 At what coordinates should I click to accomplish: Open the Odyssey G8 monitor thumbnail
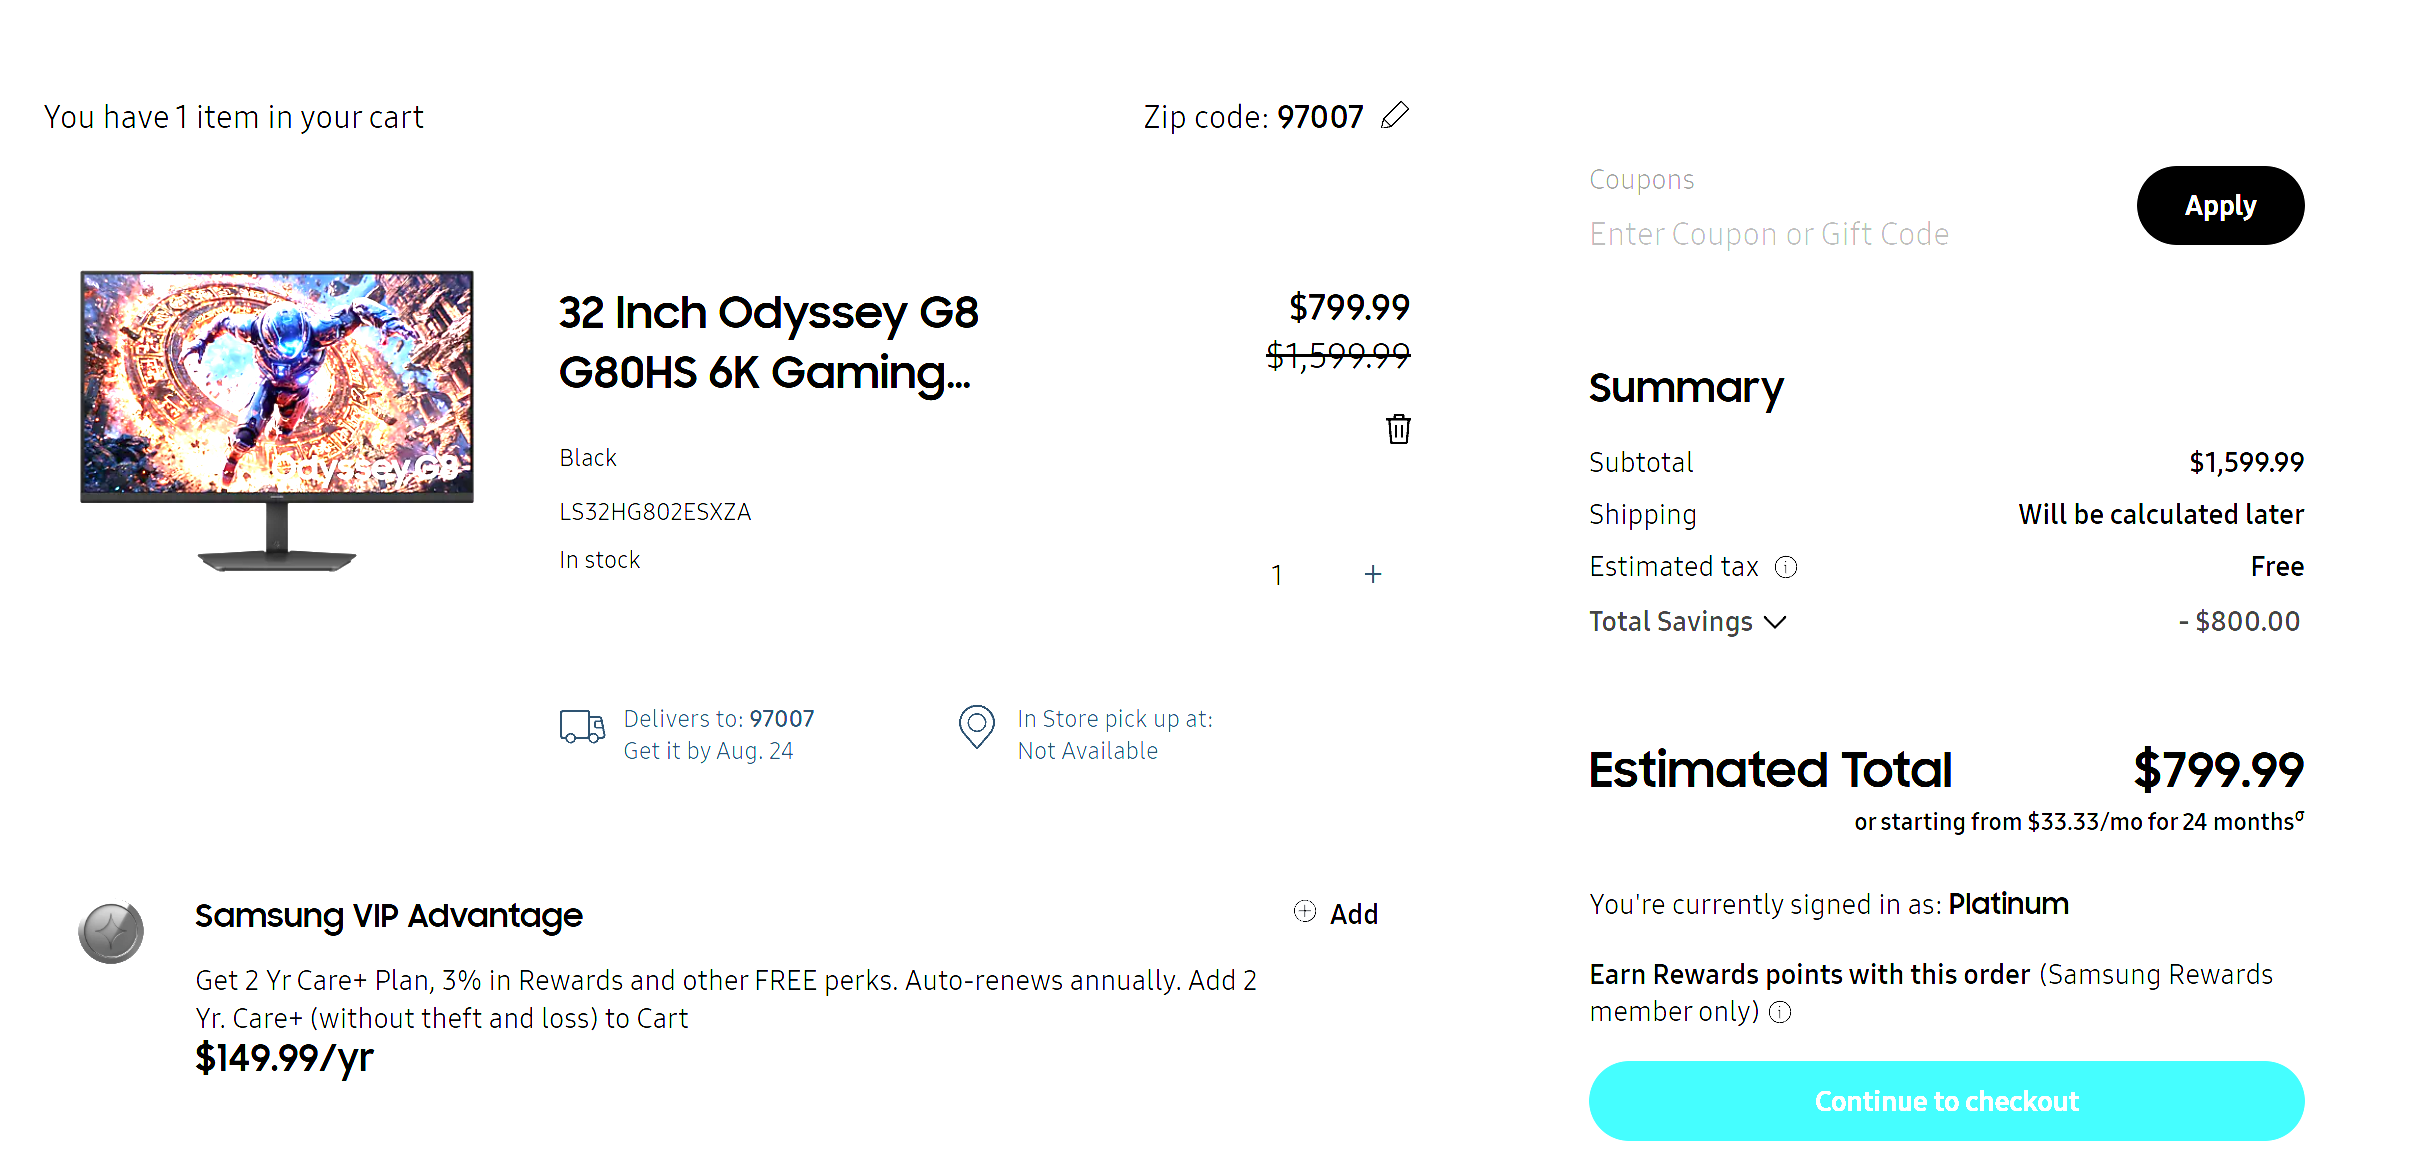(277, 420)
